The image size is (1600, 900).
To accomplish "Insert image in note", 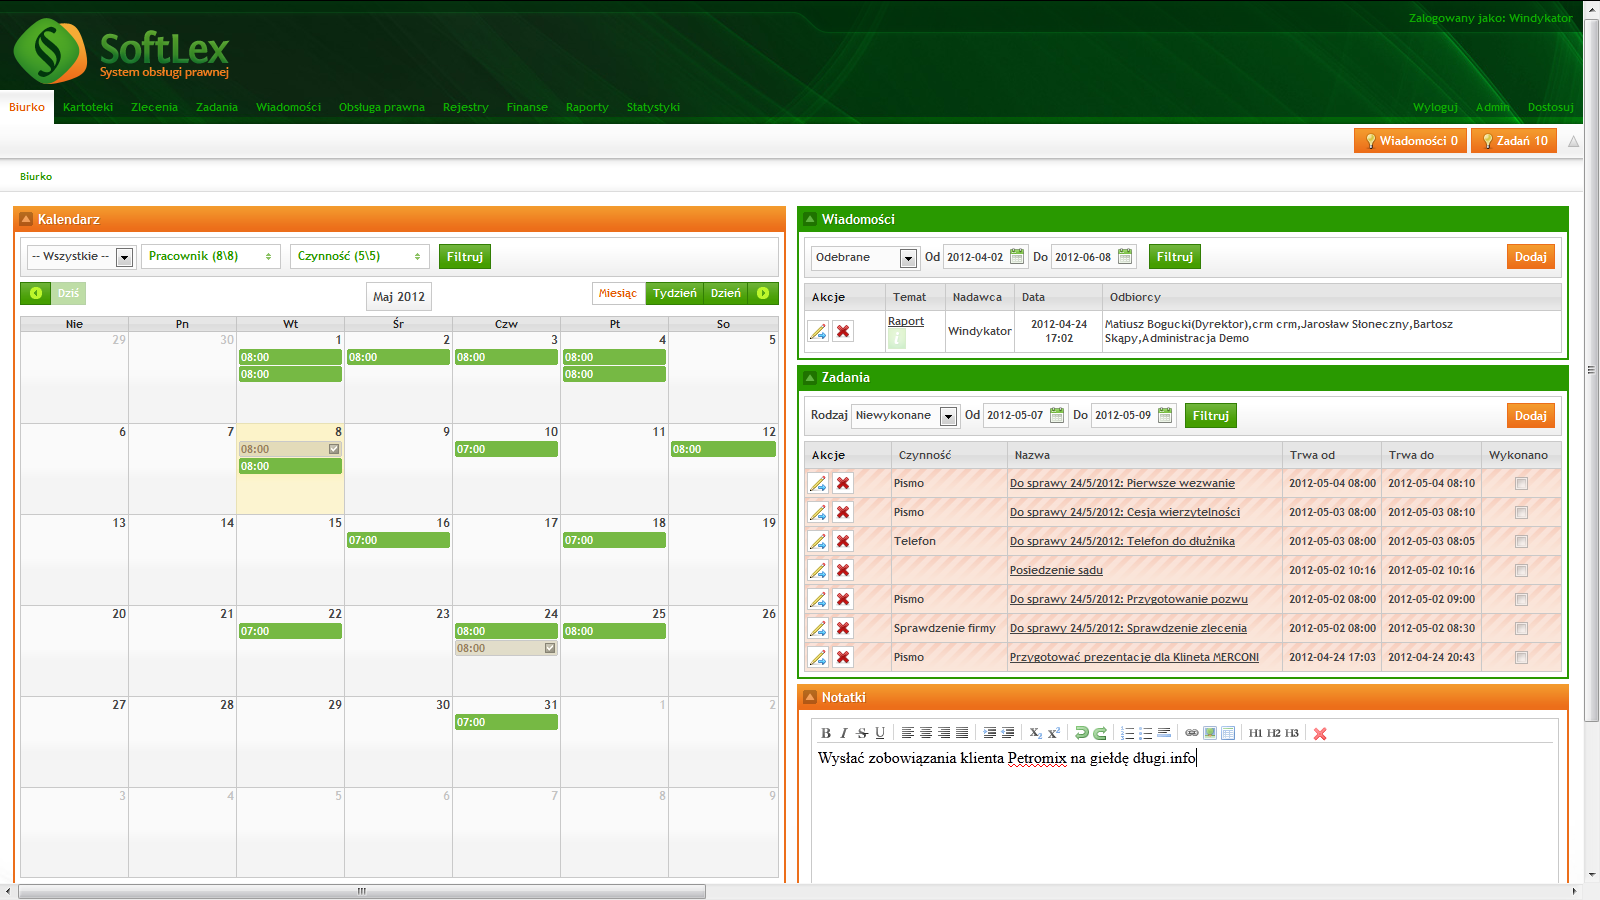I will click(x=1210, y=733).
